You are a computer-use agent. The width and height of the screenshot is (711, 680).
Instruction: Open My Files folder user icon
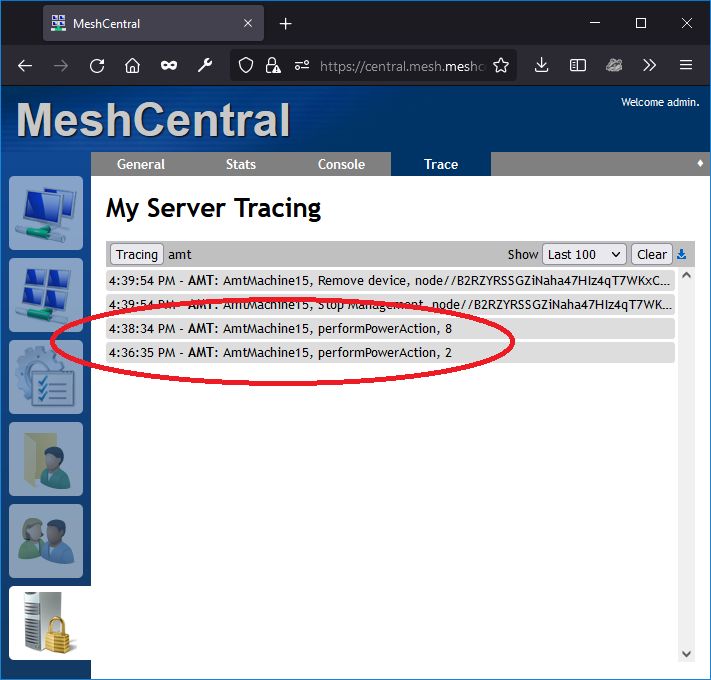[46, 459]
